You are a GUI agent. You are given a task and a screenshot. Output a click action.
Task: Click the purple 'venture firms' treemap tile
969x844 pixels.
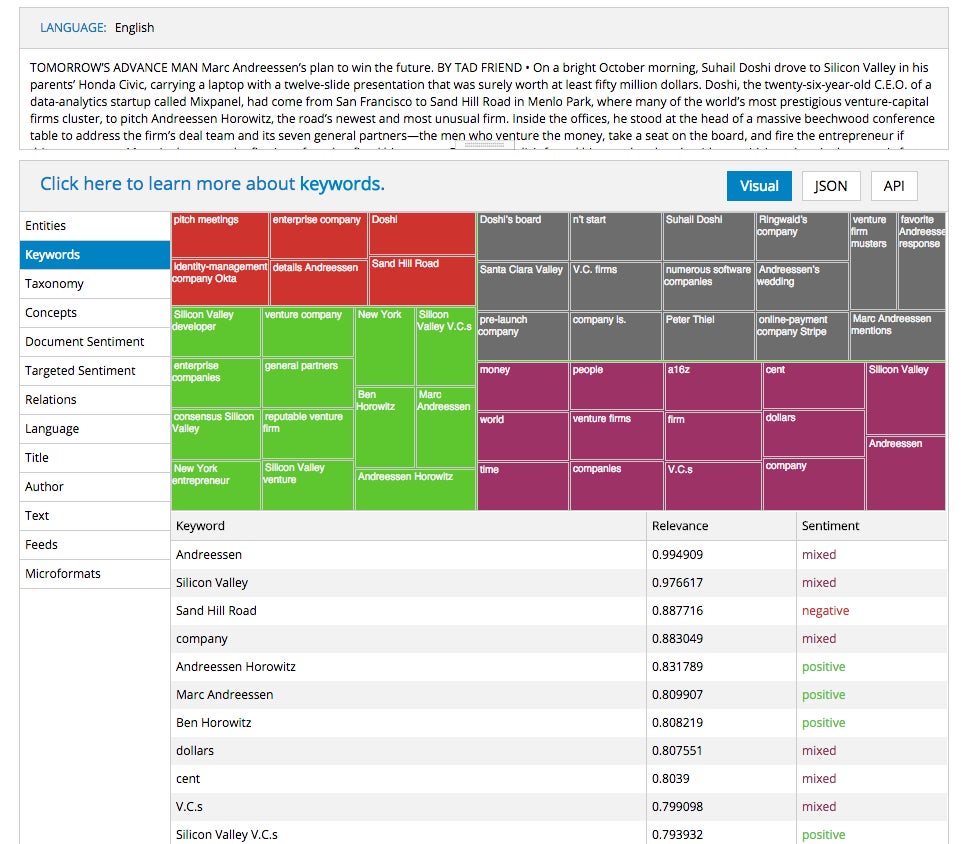click(616, 436)
